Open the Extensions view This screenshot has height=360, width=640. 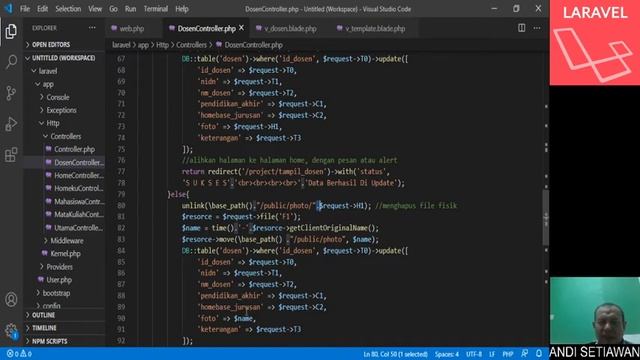point(11,155)
